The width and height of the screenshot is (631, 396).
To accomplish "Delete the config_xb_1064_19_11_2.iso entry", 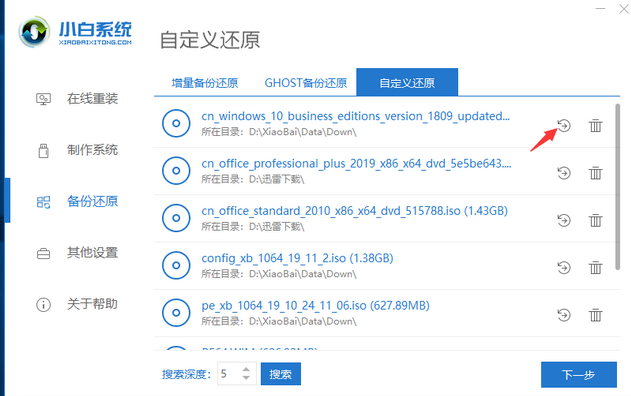I will click(x=596, y=267).
